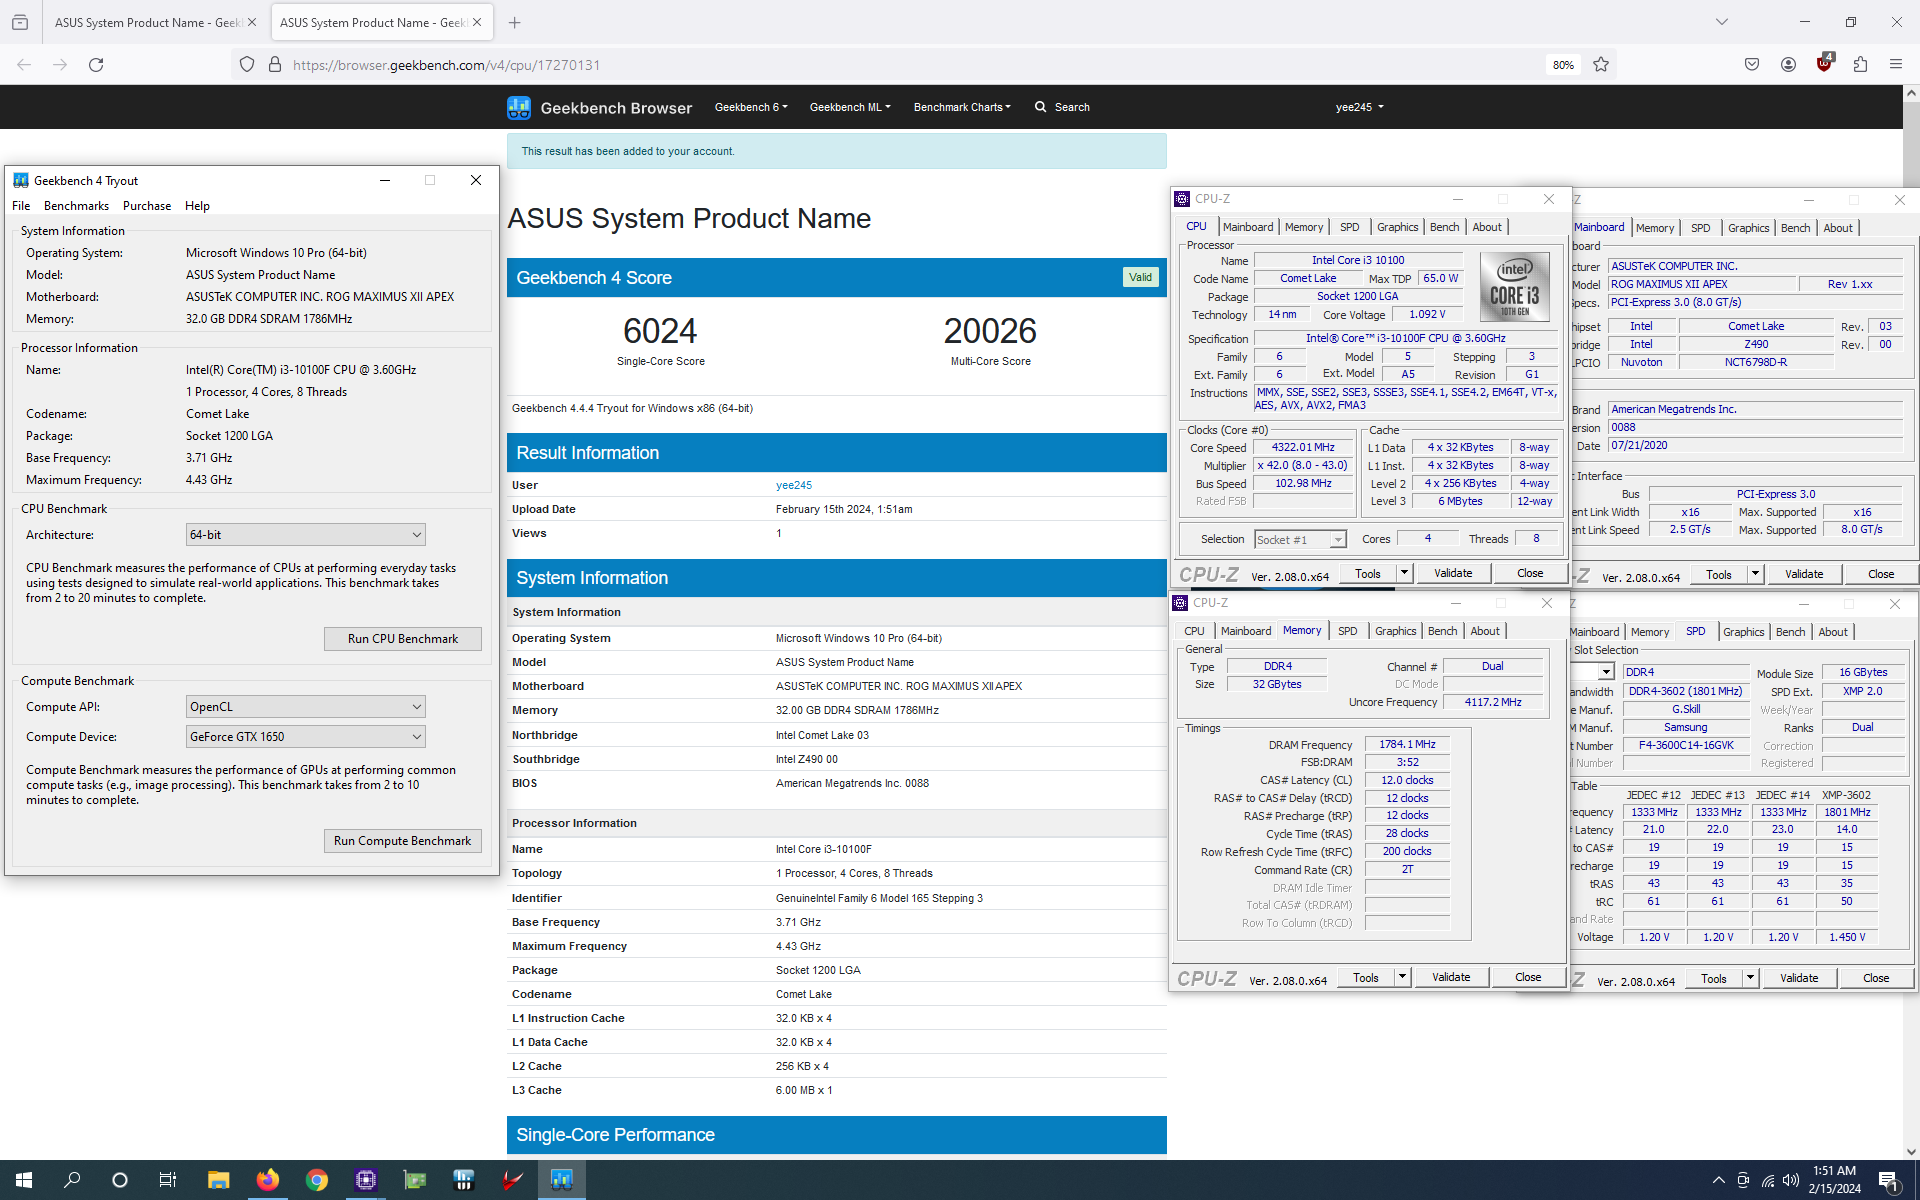Open the Purchase menu in Geekbench 4
This screenshot has width=1920, height=1200.
147,206
